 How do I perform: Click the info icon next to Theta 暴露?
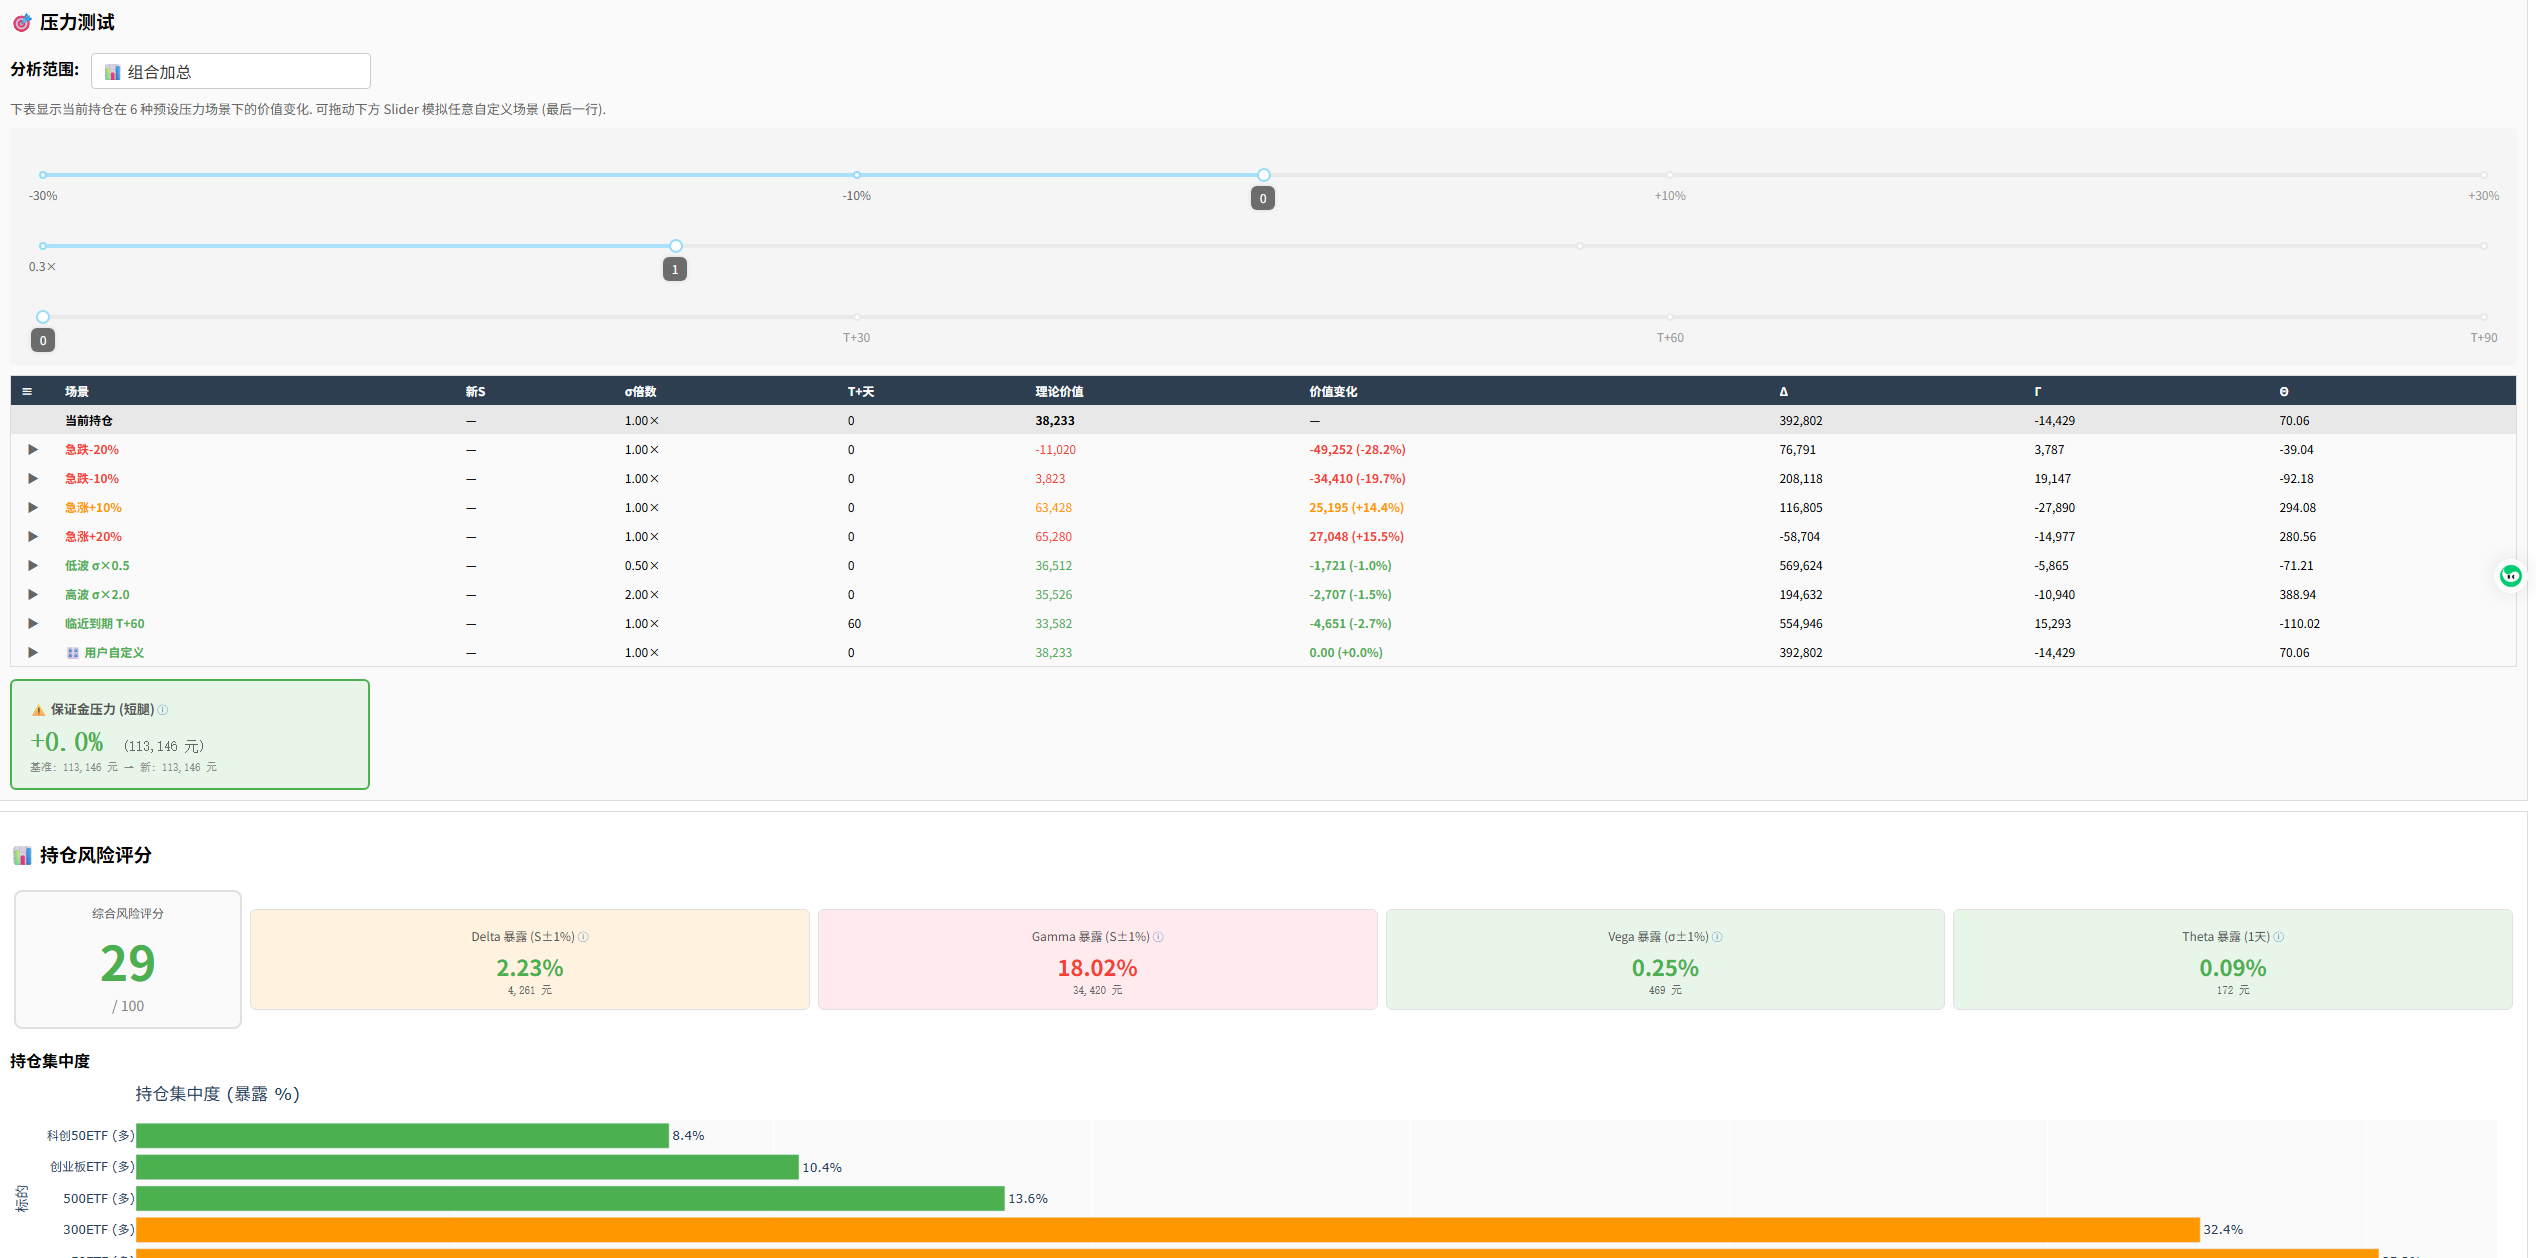(2279, 937)
